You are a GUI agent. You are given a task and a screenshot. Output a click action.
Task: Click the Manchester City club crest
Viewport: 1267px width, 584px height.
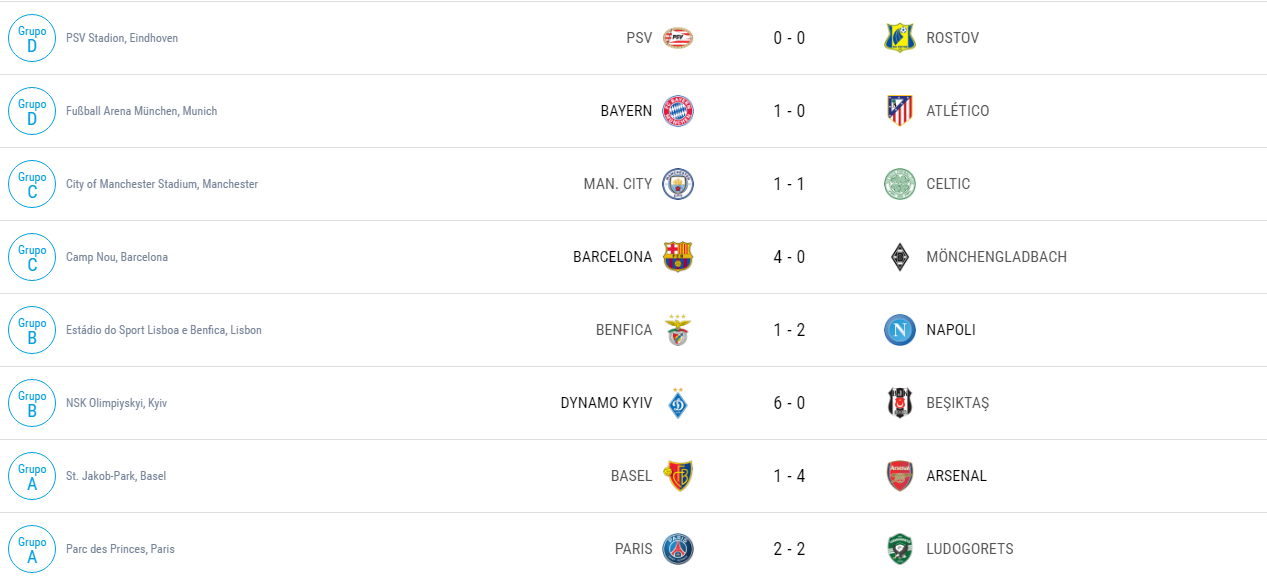pos(678,184)
